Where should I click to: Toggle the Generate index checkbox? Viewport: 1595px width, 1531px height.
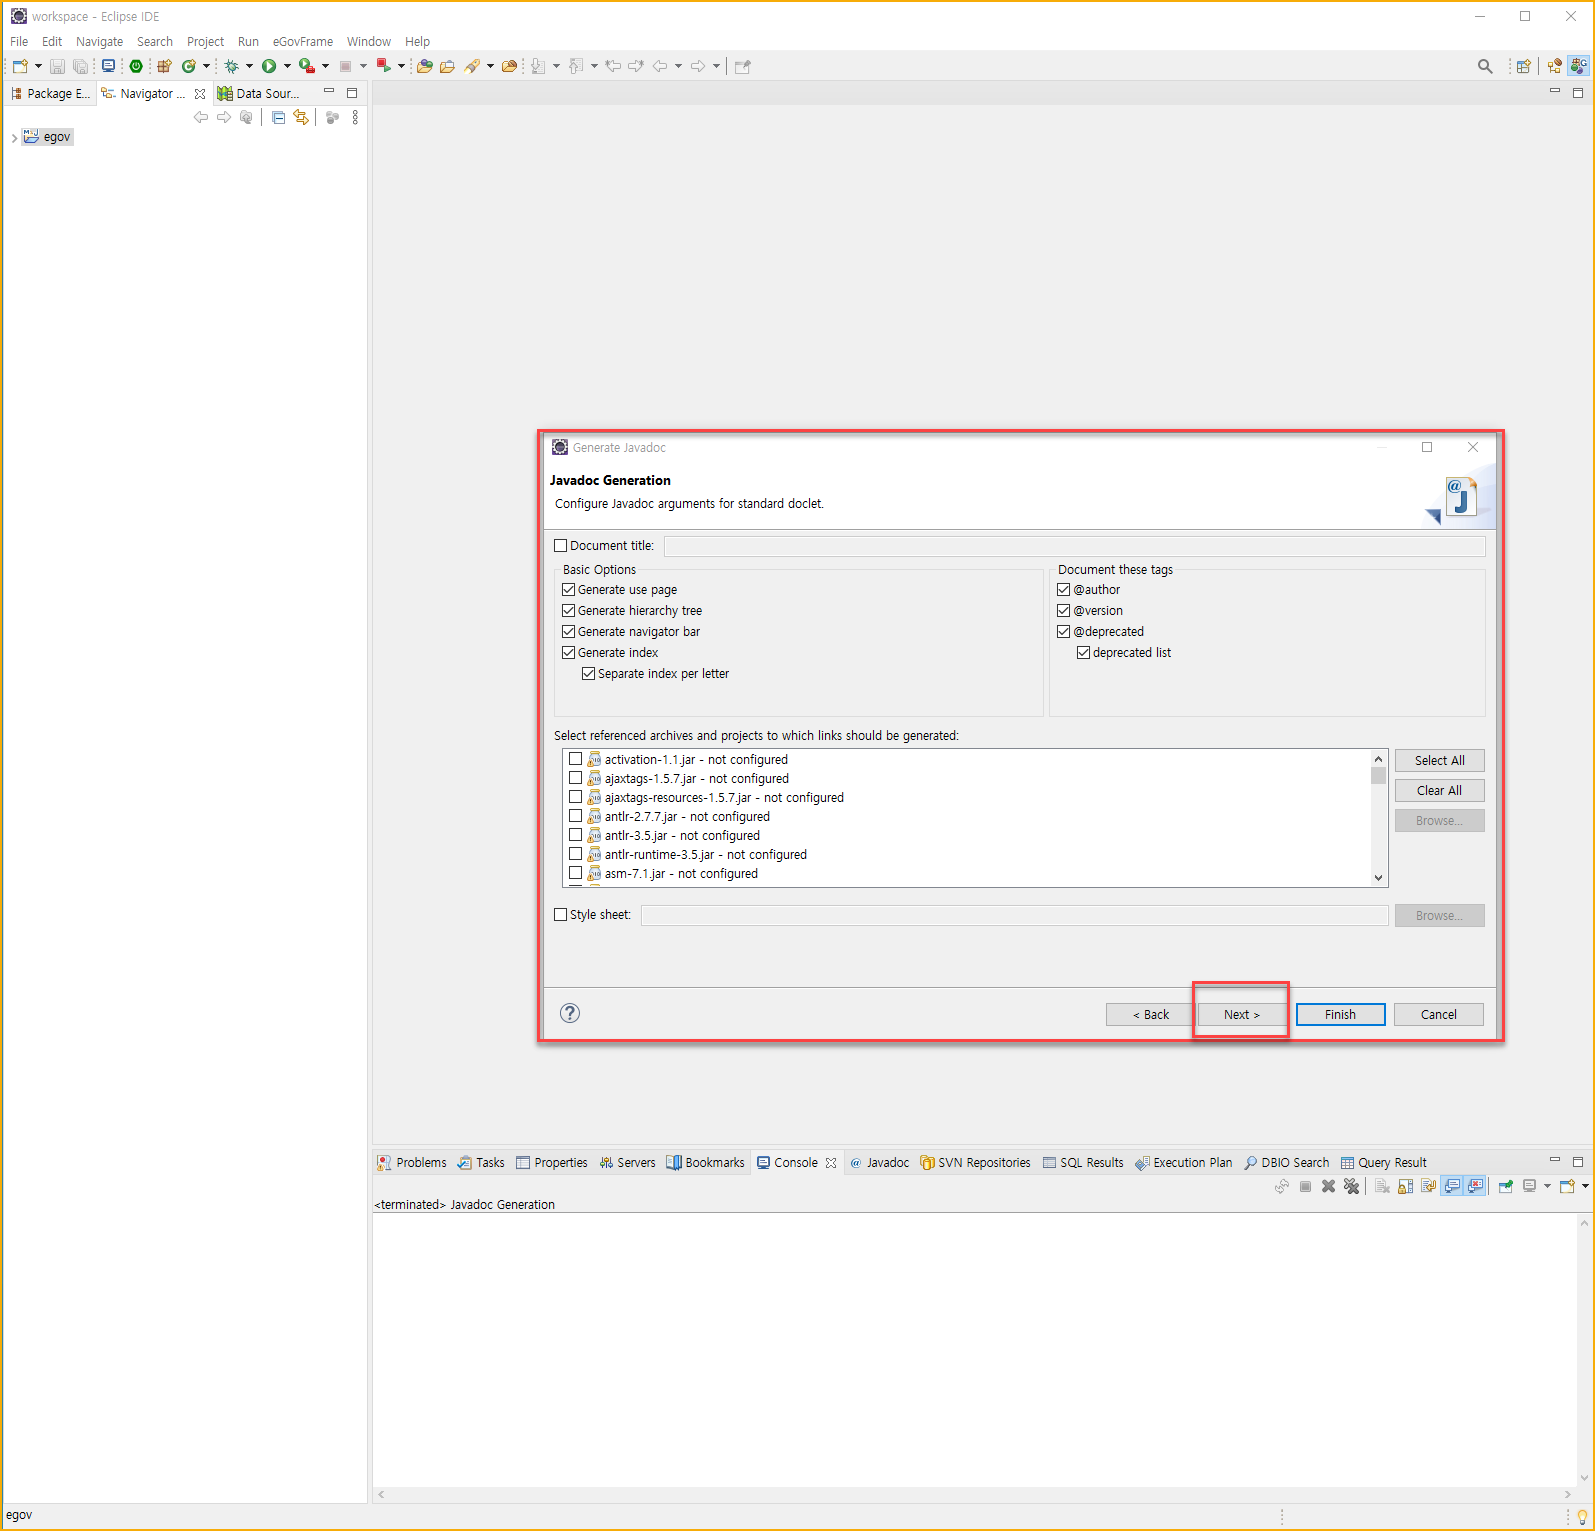tap(569, 653)
